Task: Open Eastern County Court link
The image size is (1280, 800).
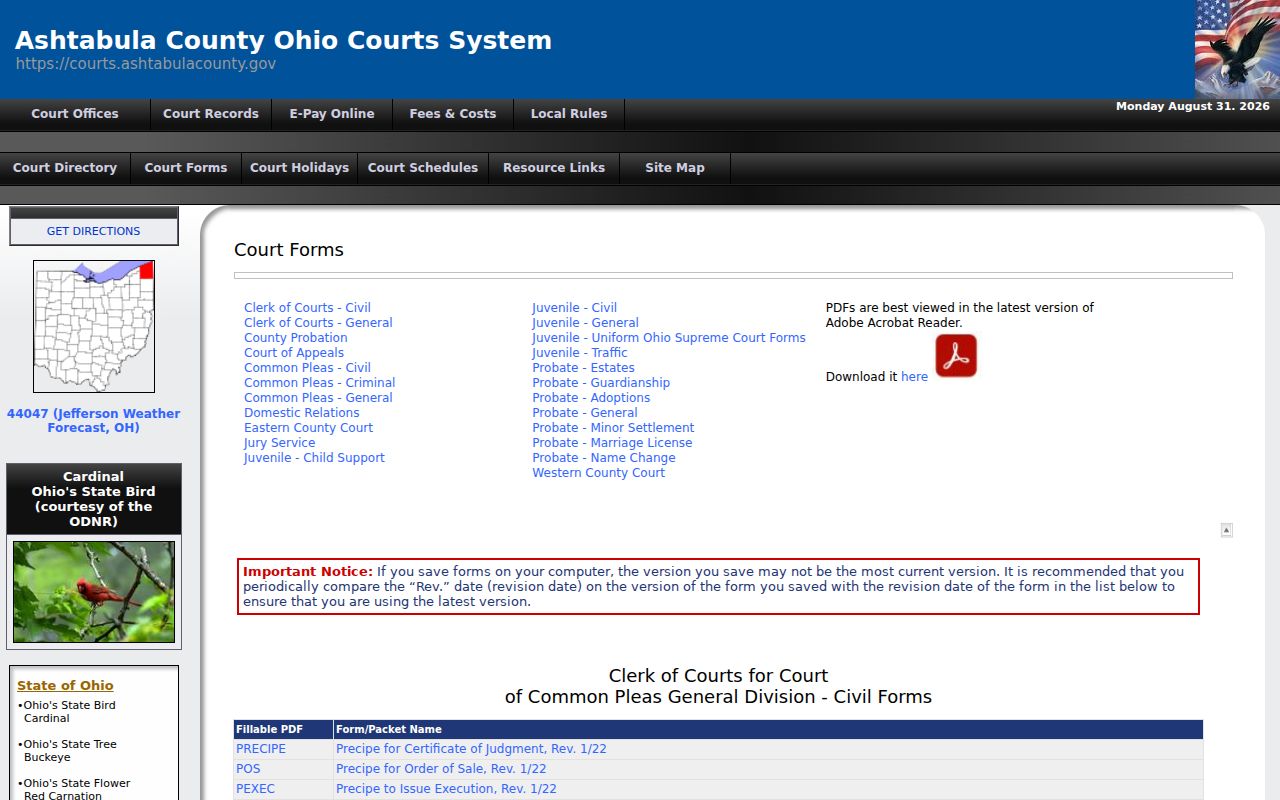Action: [308, 428]
